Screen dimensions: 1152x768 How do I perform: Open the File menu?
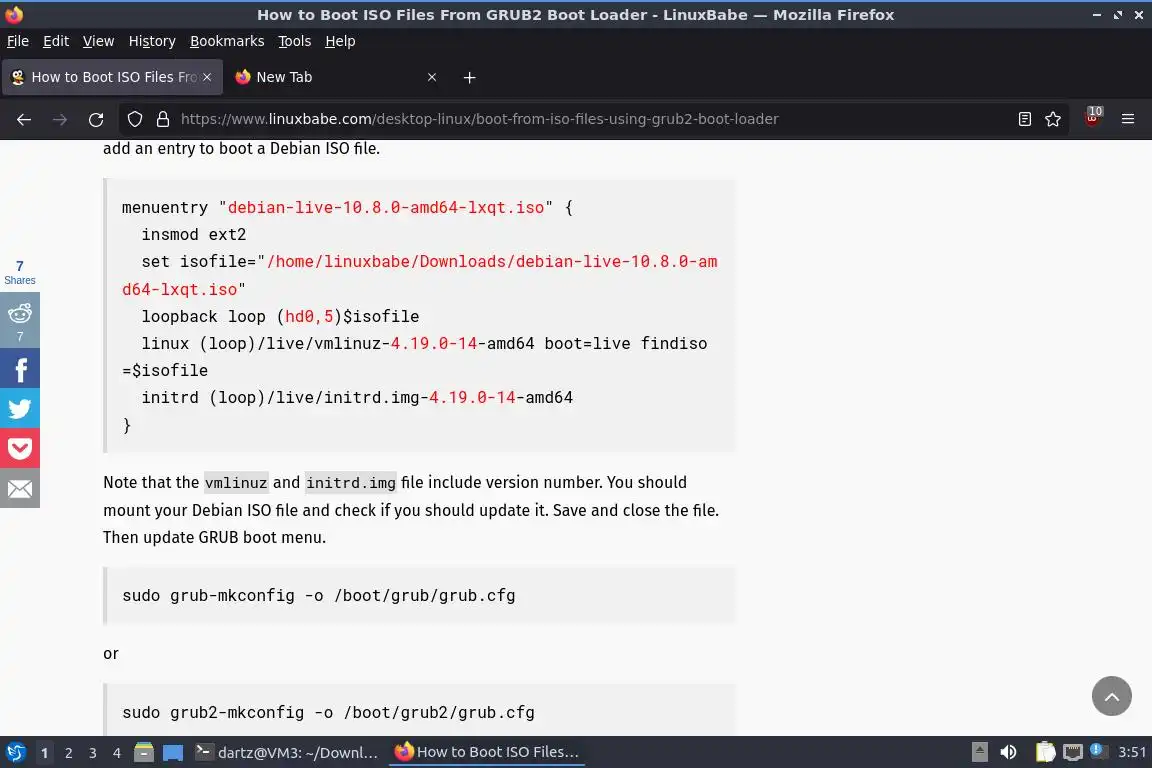[18, 41]
